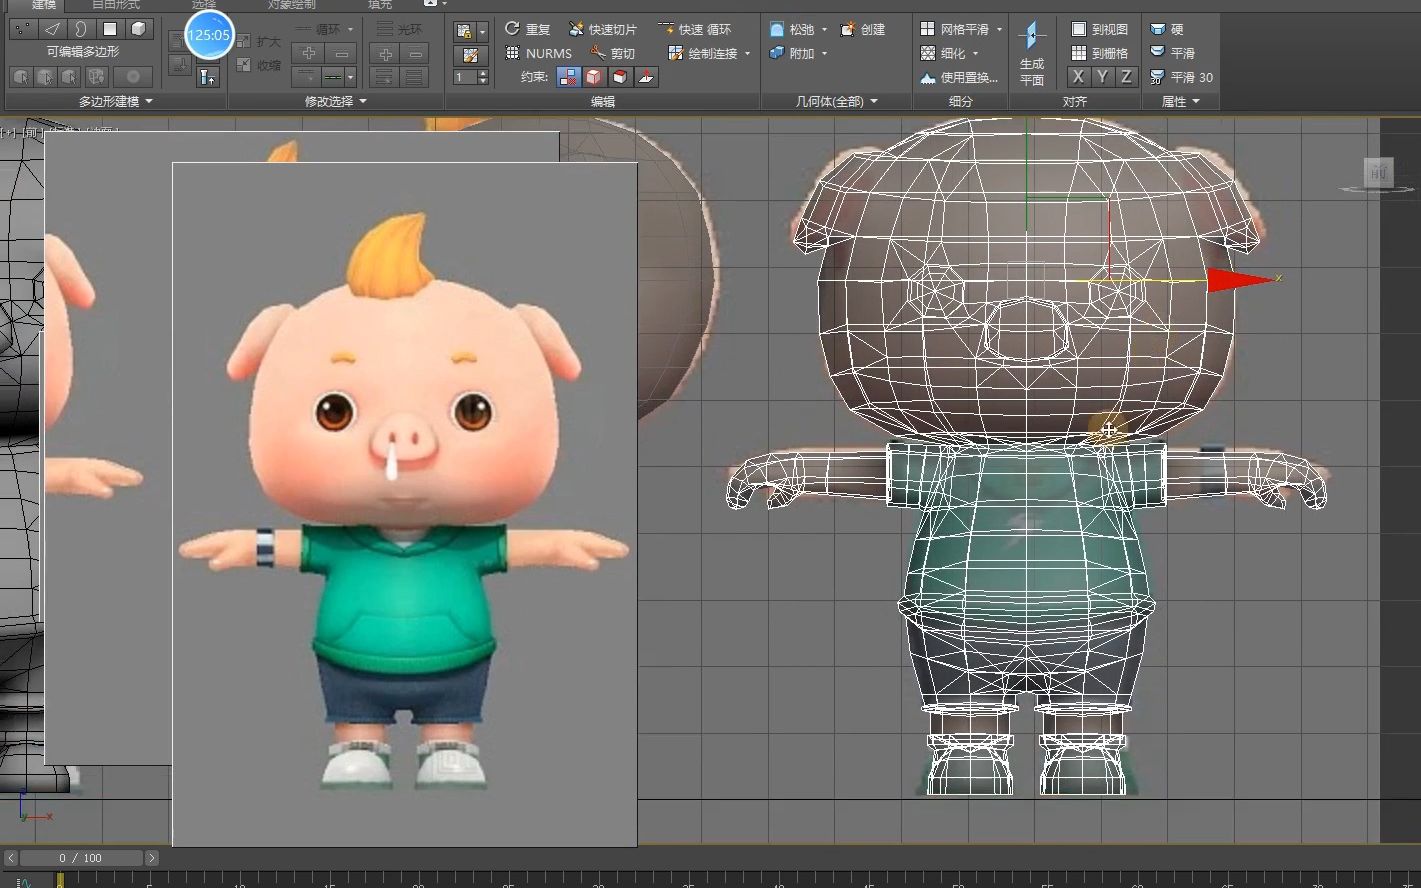The height and width of the screenshot is (888, 1421).
Task: Toggle NURMS subdivision
Action: (x=539, y=53)
